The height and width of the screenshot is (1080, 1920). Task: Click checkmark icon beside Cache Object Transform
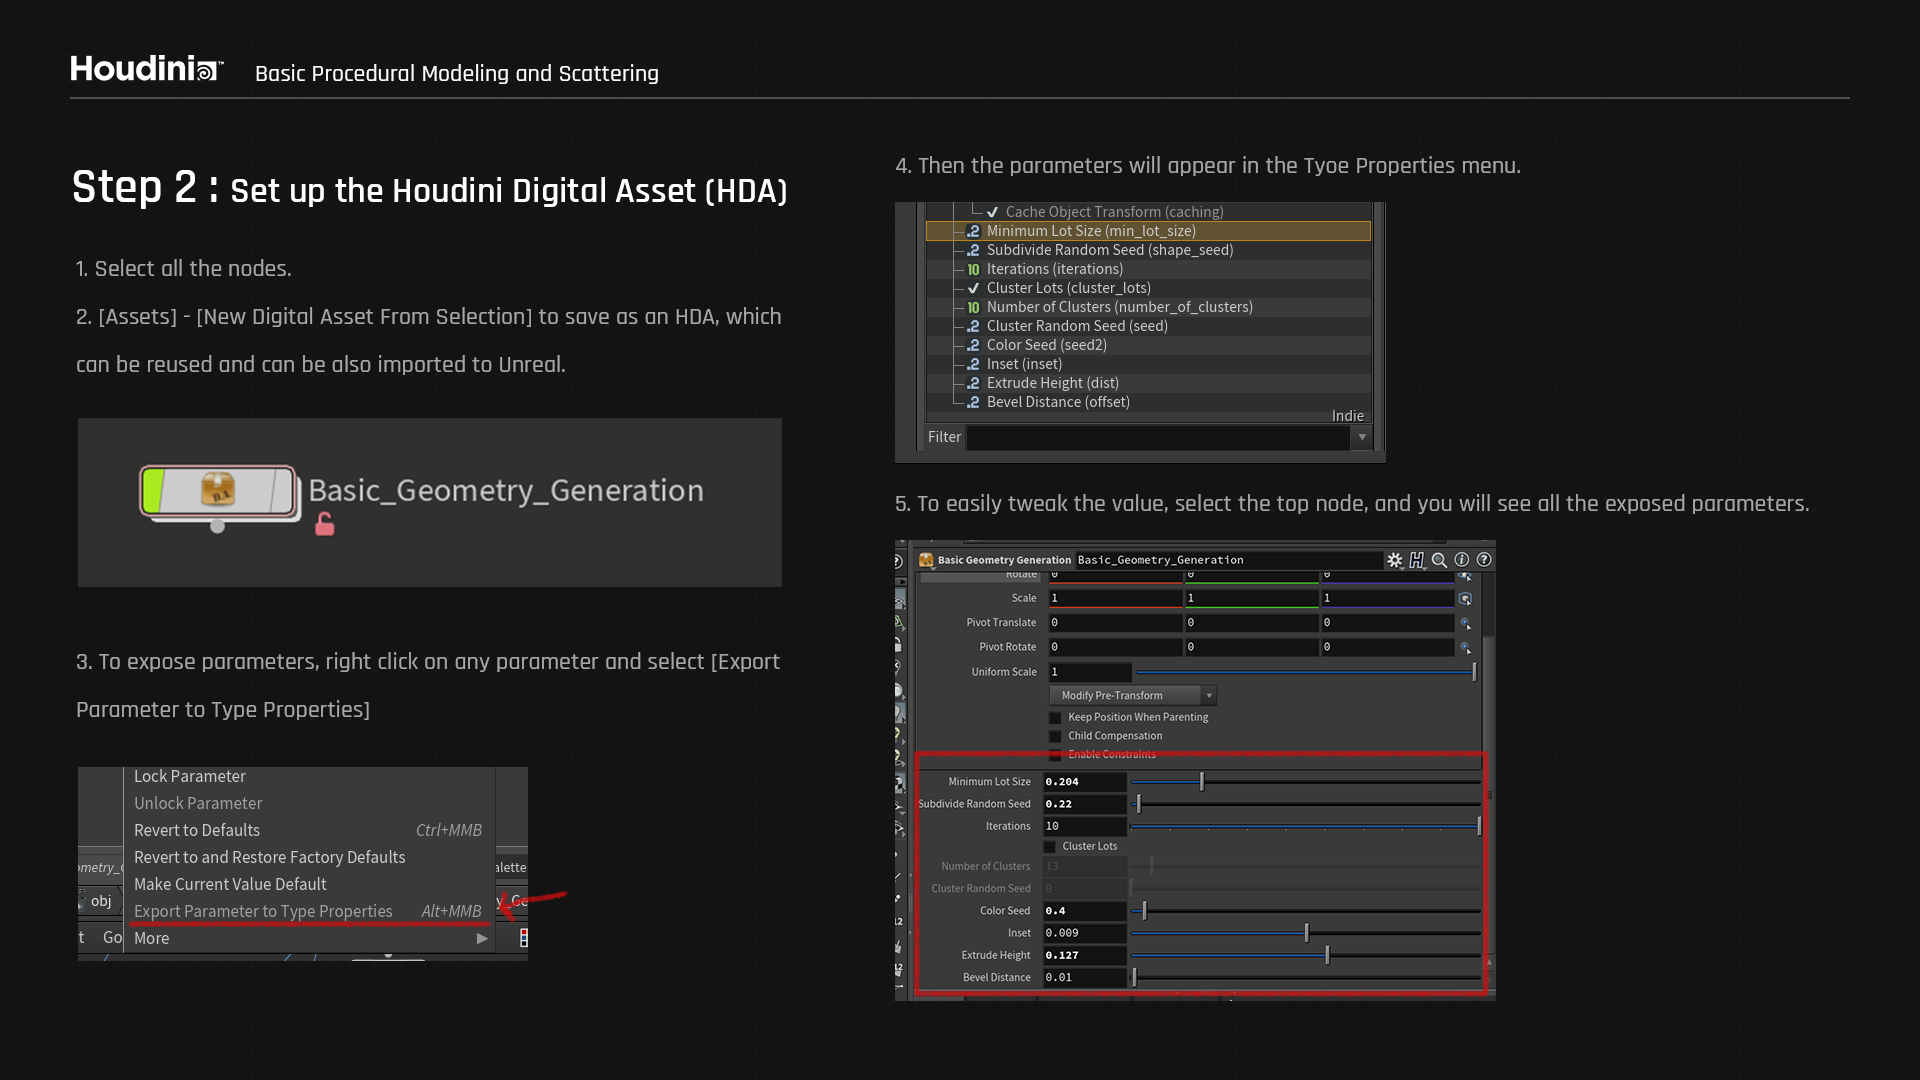pyautogui.click(x=992, y=212)
